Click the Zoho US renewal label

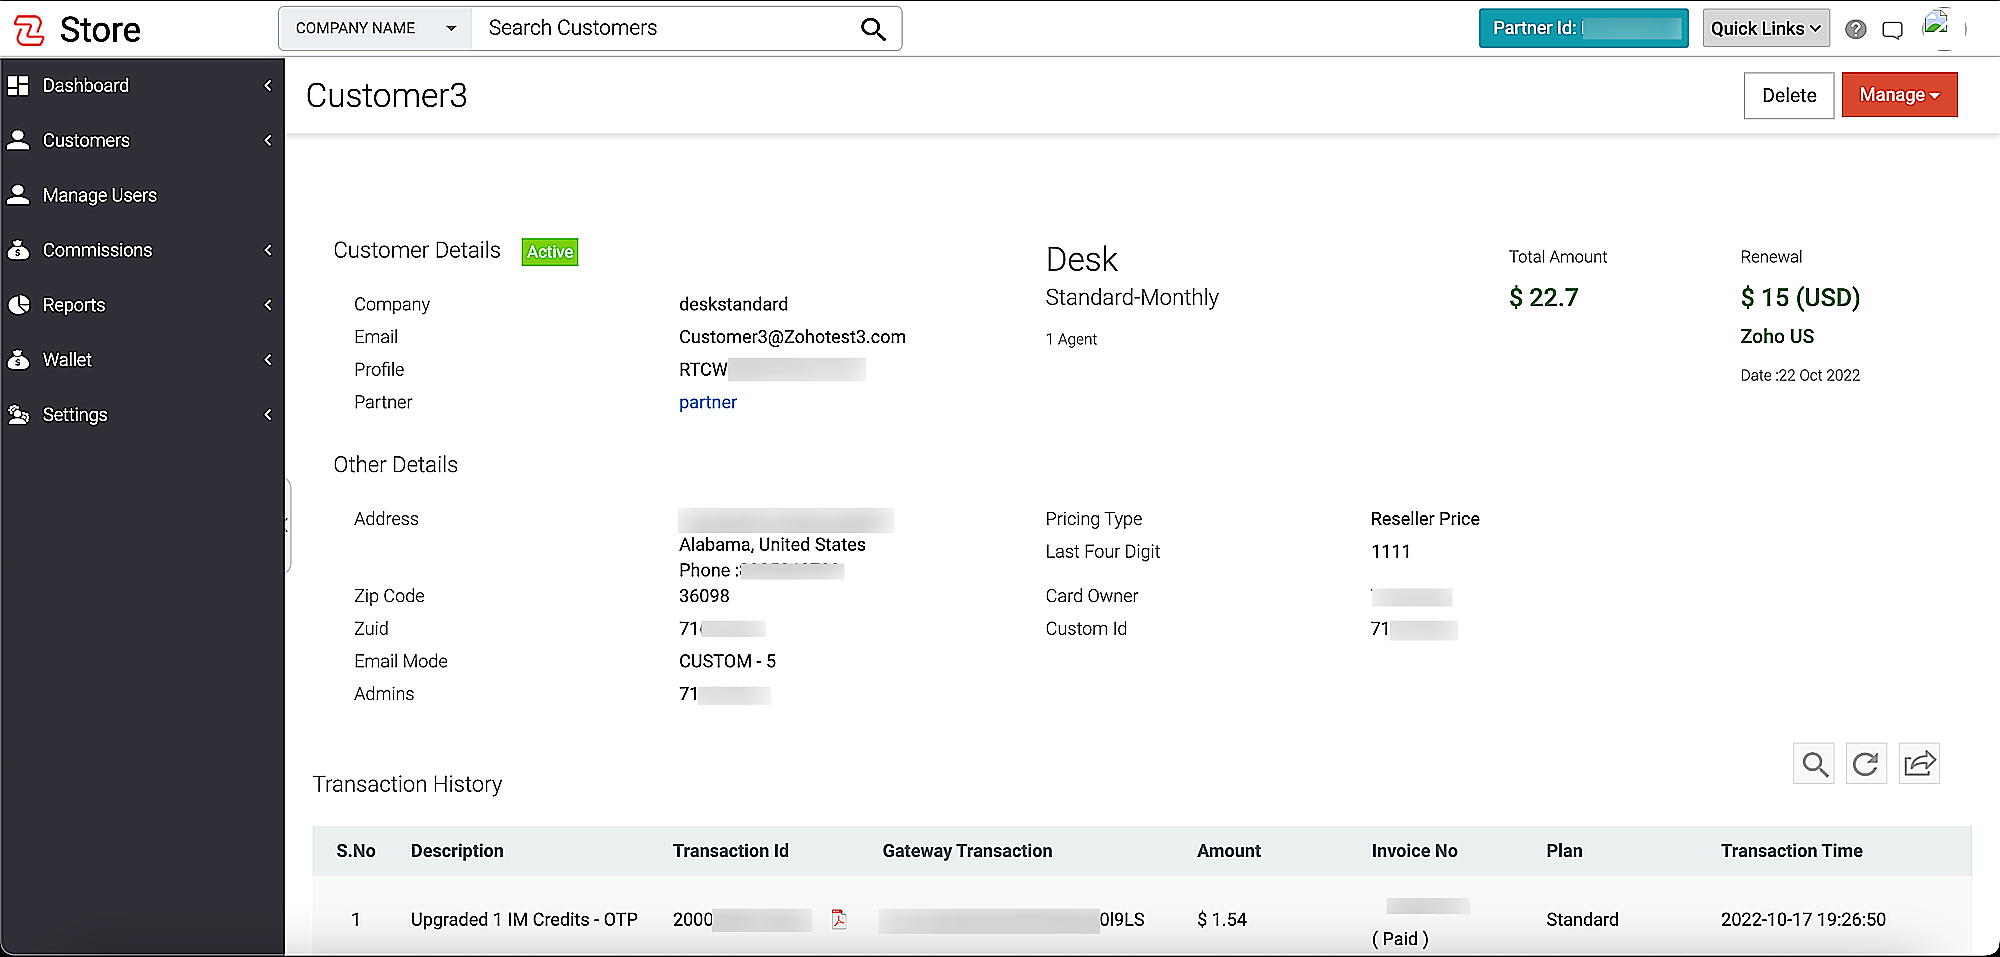(1777, 337)
